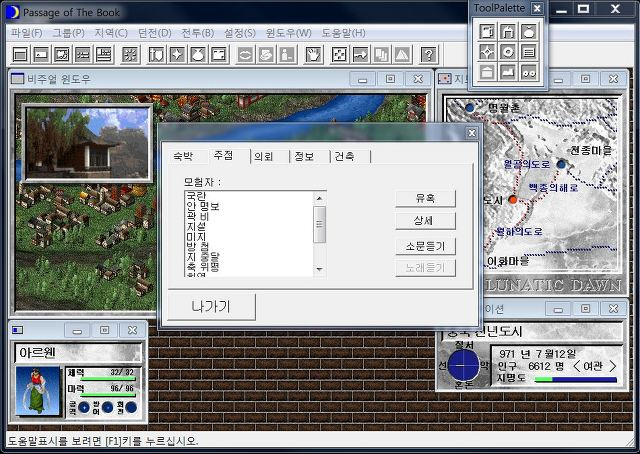Click the bed icon in ToolPalette
The image size is (640, 454).
click(x=508, y=72)
